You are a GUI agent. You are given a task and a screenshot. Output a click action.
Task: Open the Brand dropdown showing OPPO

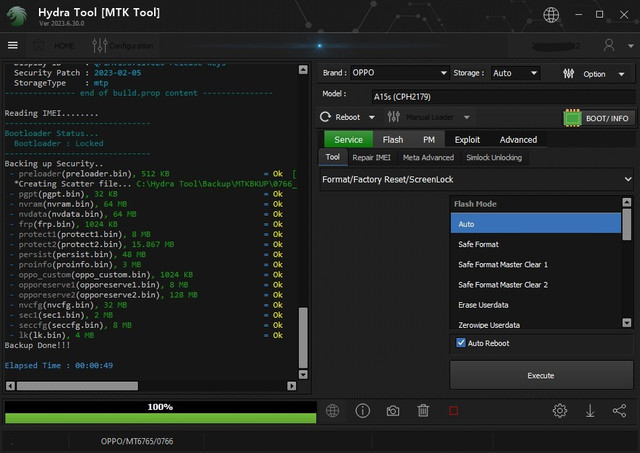pyautogui.click(x=400, y=73)
